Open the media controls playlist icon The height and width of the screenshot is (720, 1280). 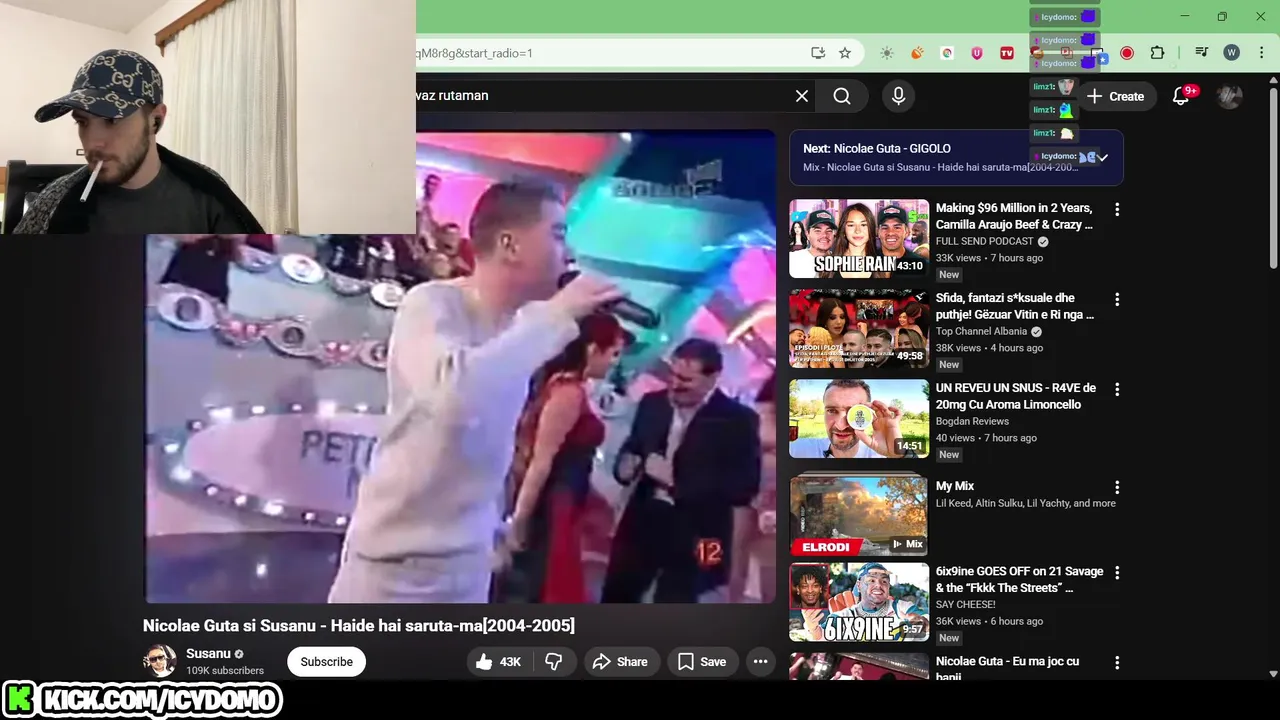click(1202, 53)
